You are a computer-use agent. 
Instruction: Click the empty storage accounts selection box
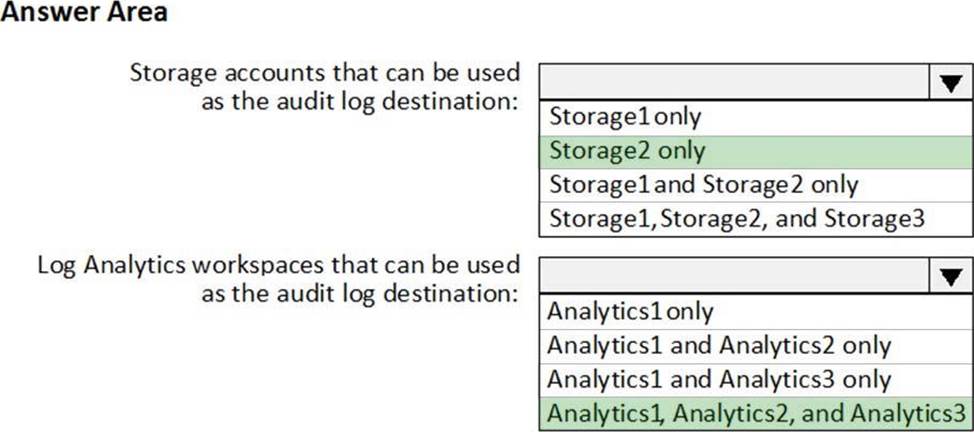(732, 84)
